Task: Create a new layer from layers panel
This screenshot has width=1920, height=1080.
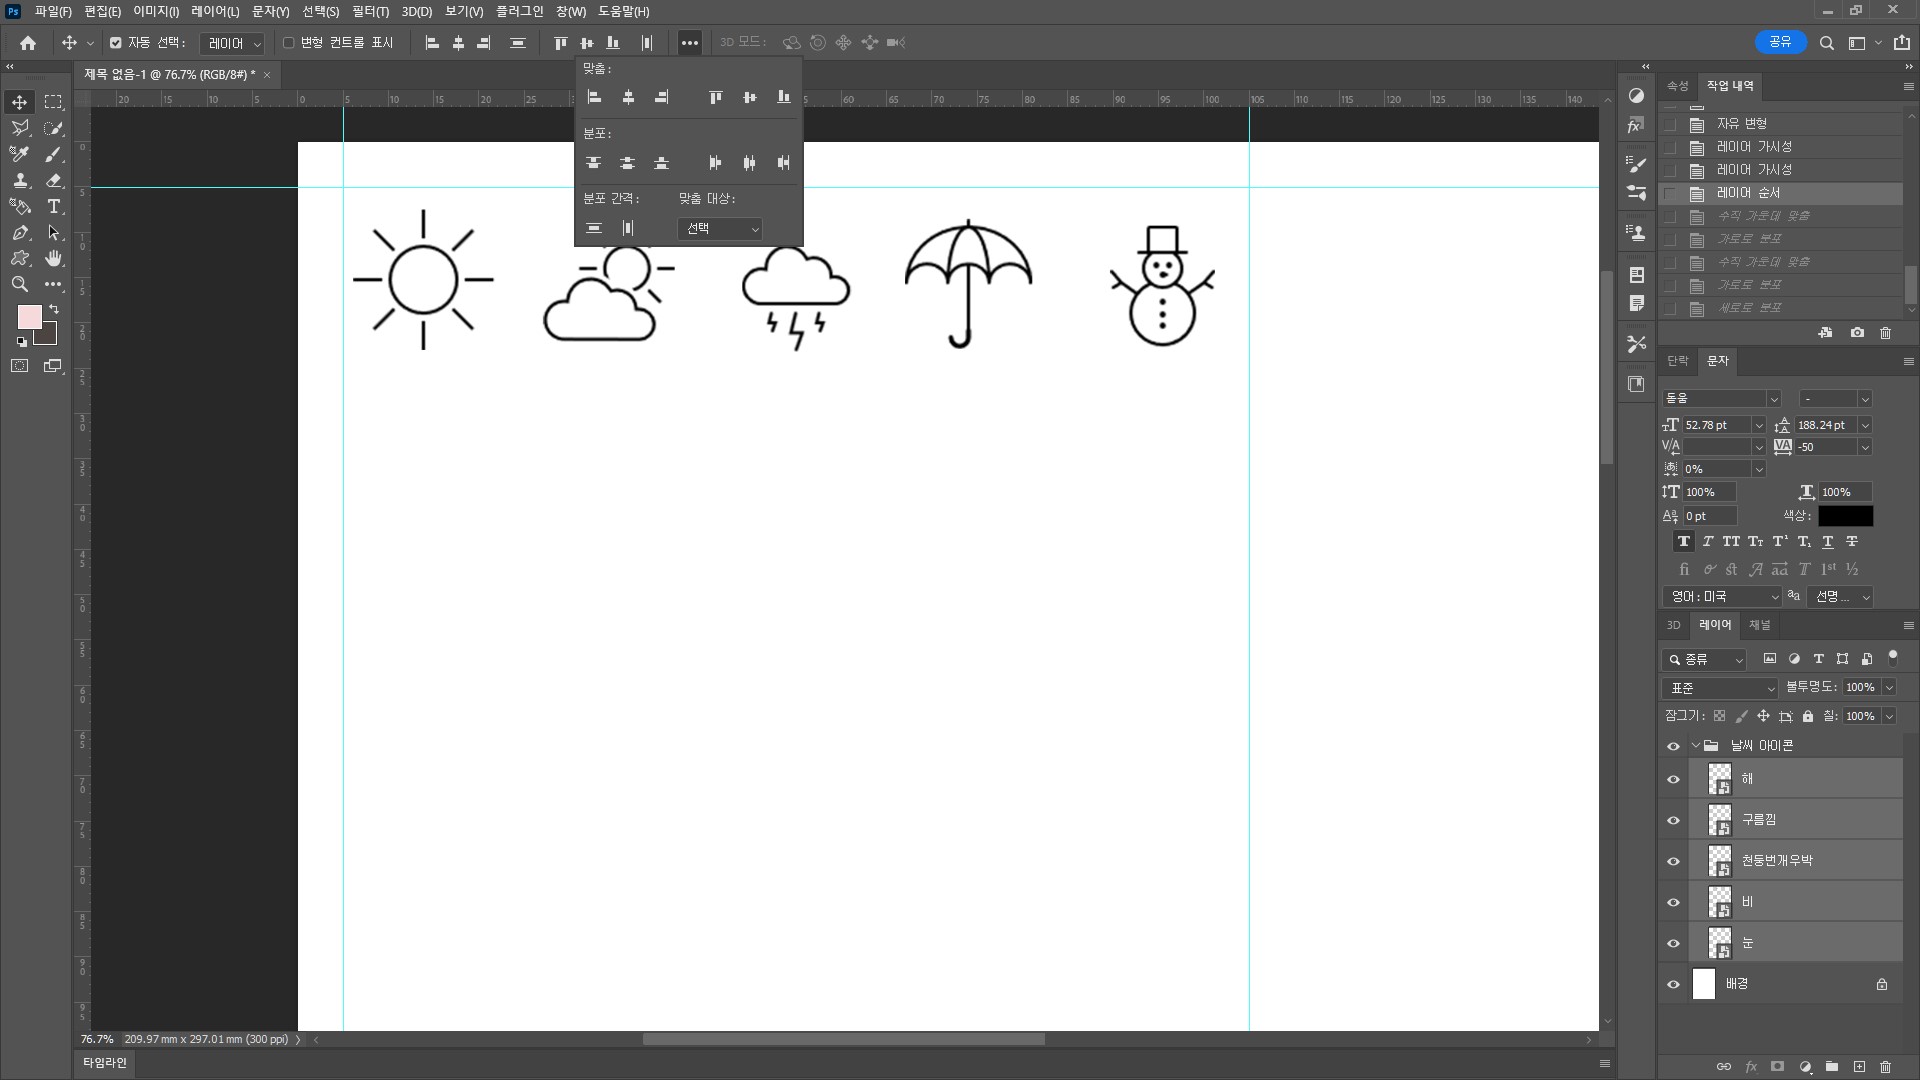Action: pyautogui.click(x=1859, y=1067)
